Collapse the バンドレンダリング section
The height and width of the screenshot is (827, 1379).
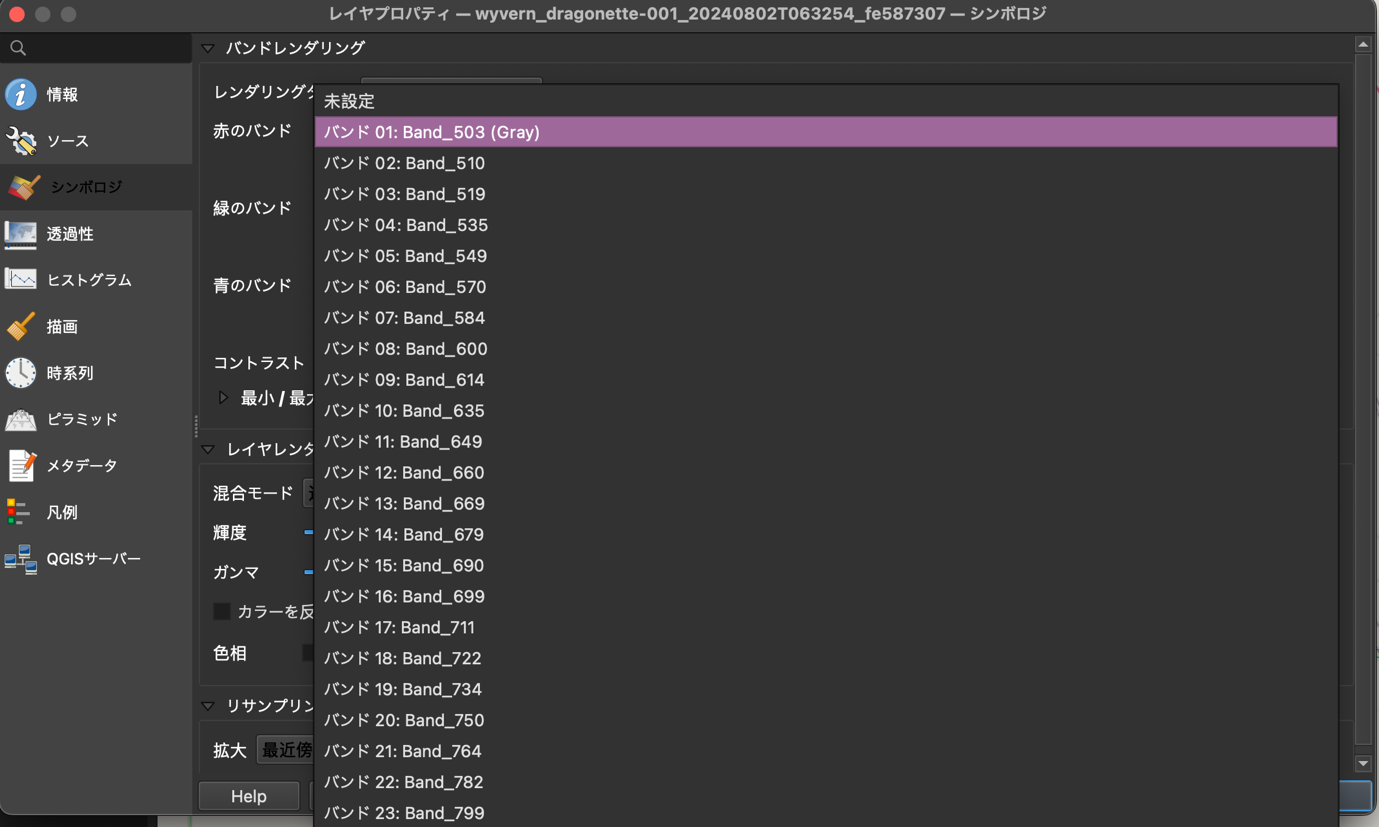click(x=208, y=48)
